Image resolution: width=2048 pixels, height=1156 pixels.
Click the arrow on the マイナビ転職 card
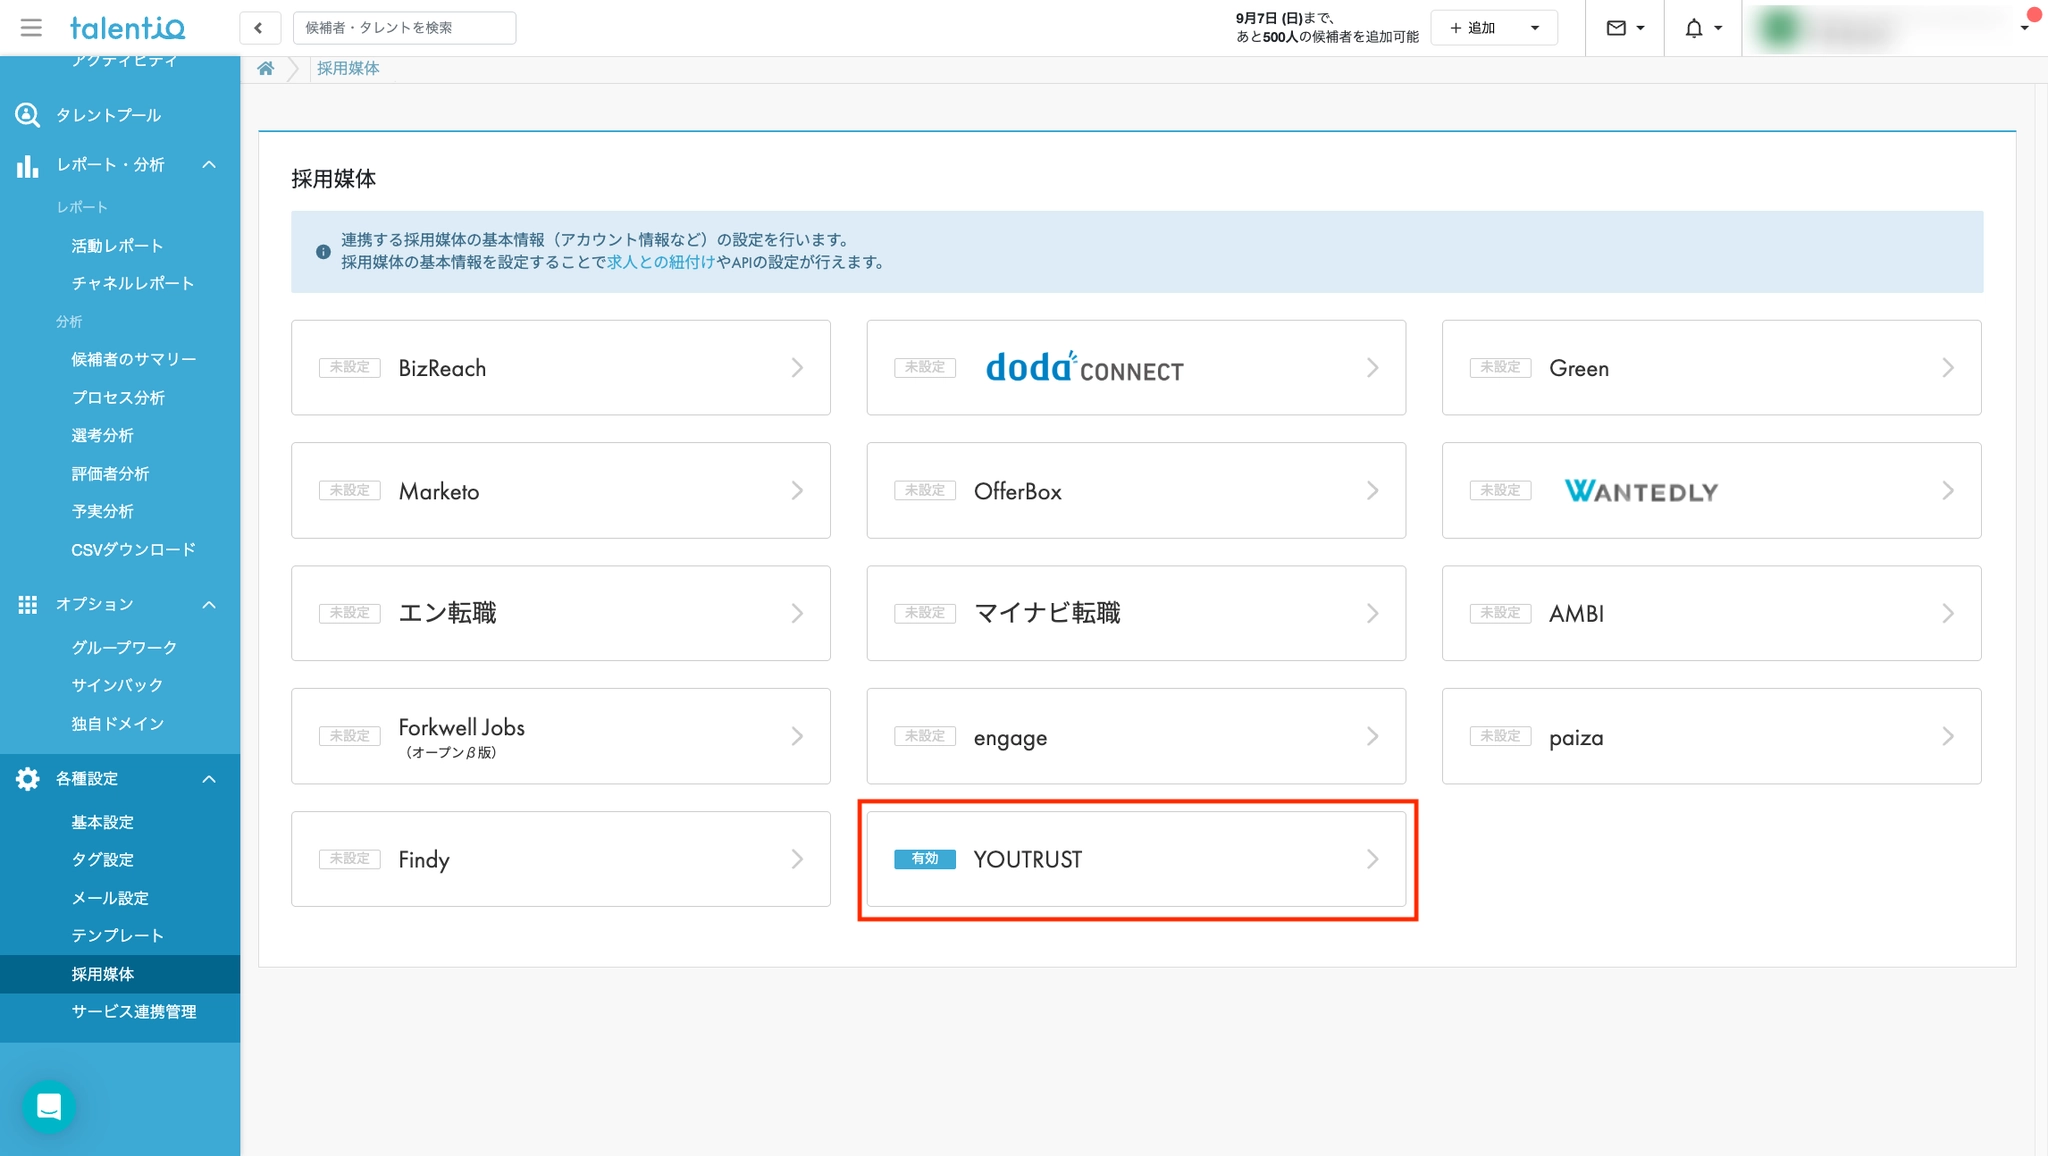click(1373, 613)
